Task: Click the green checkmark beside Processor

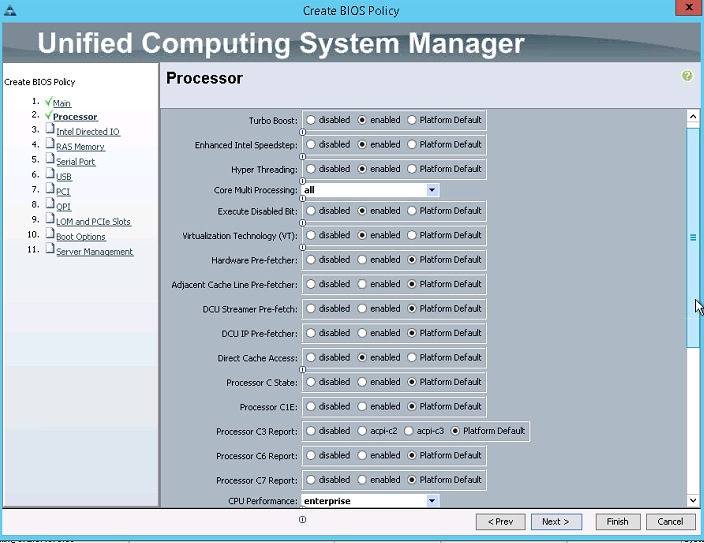Action: [x=48, y=115]
